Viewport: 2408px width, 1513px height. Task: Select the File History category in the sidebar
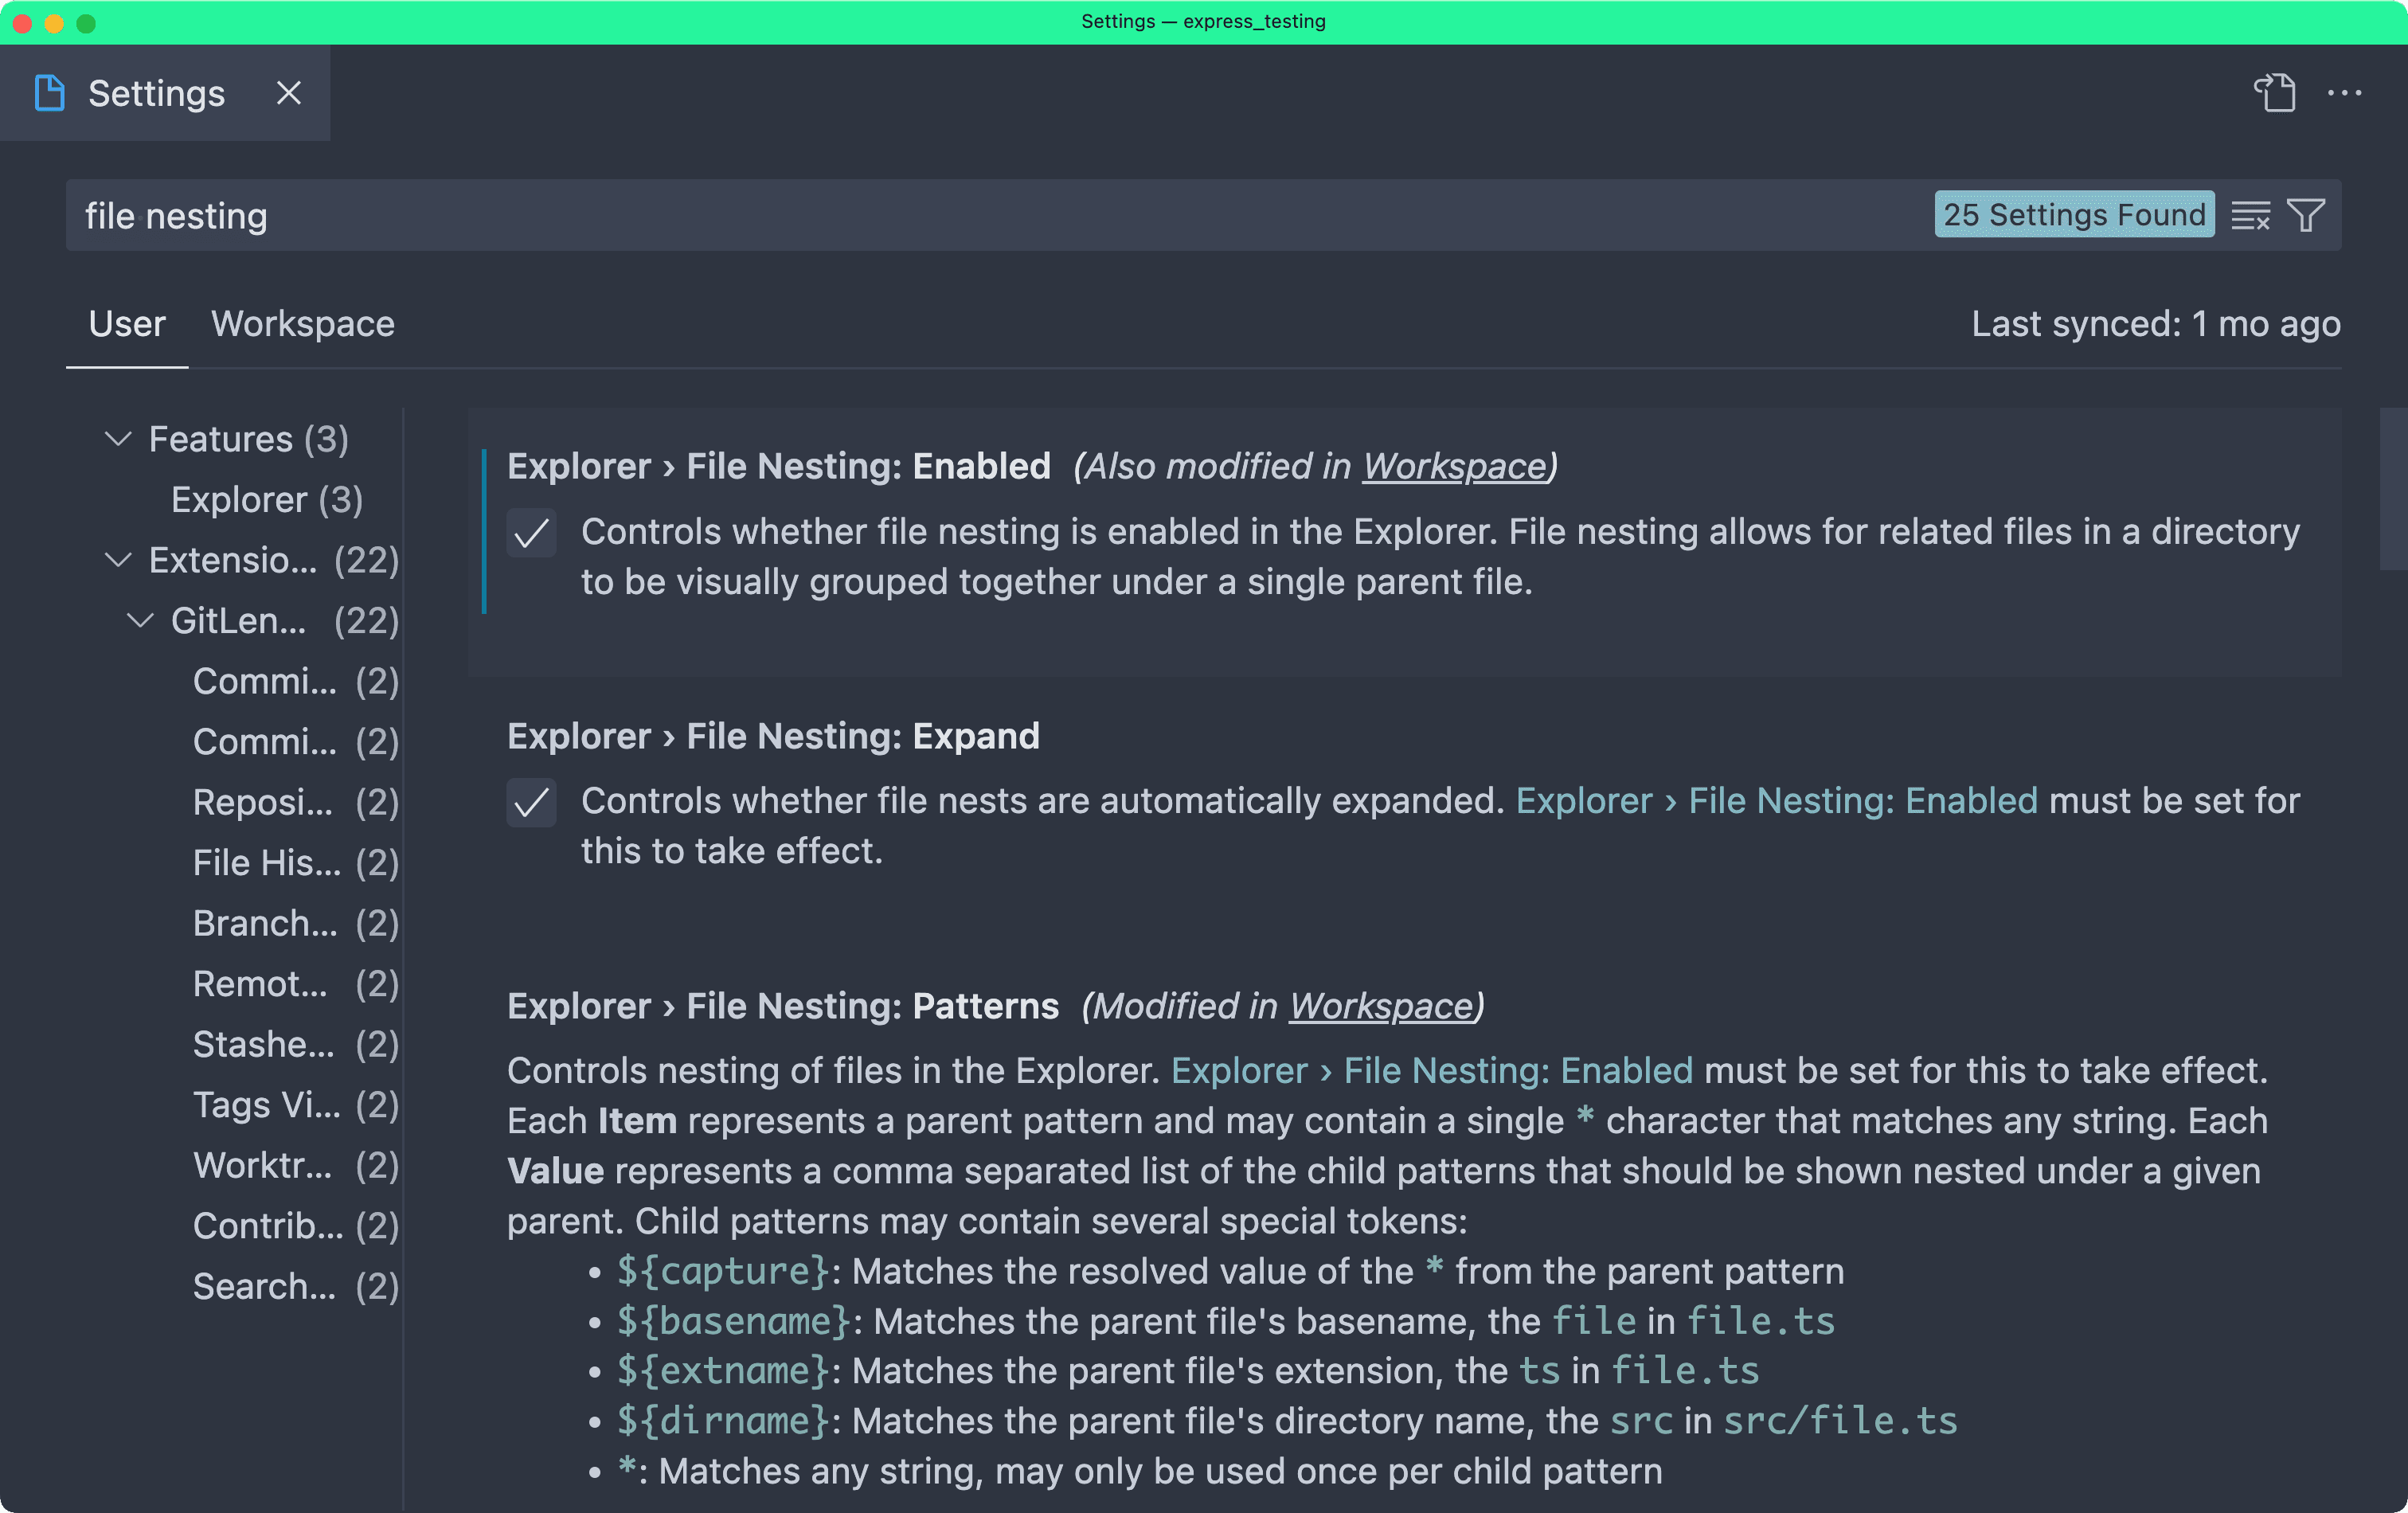(267, 862)
